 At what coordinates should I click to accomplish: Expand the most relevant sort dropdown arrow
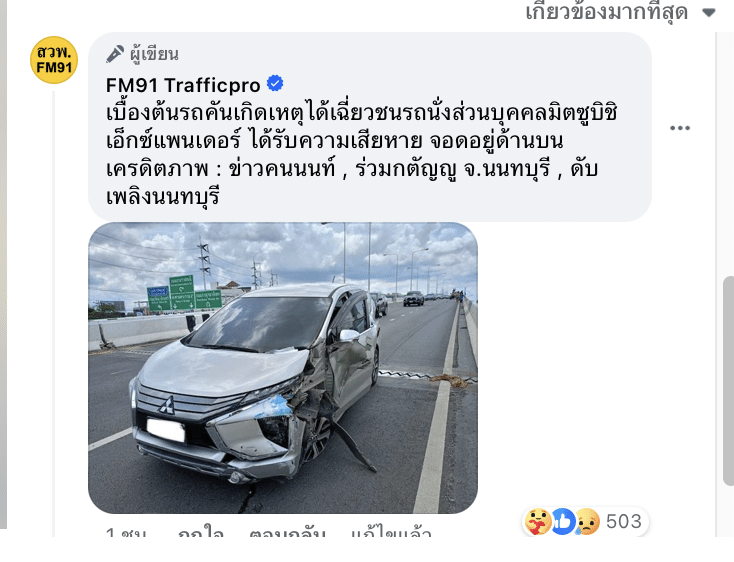[709, 13]
